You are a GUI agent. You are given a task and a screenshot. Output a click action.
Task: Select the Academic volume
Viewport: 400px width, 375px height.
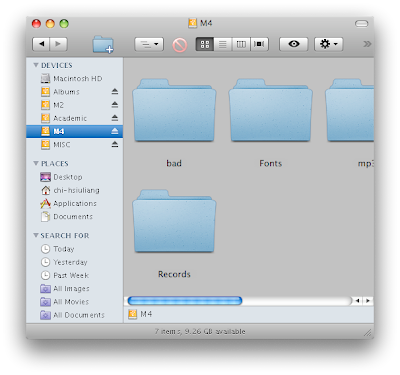[x=74, y=118]
